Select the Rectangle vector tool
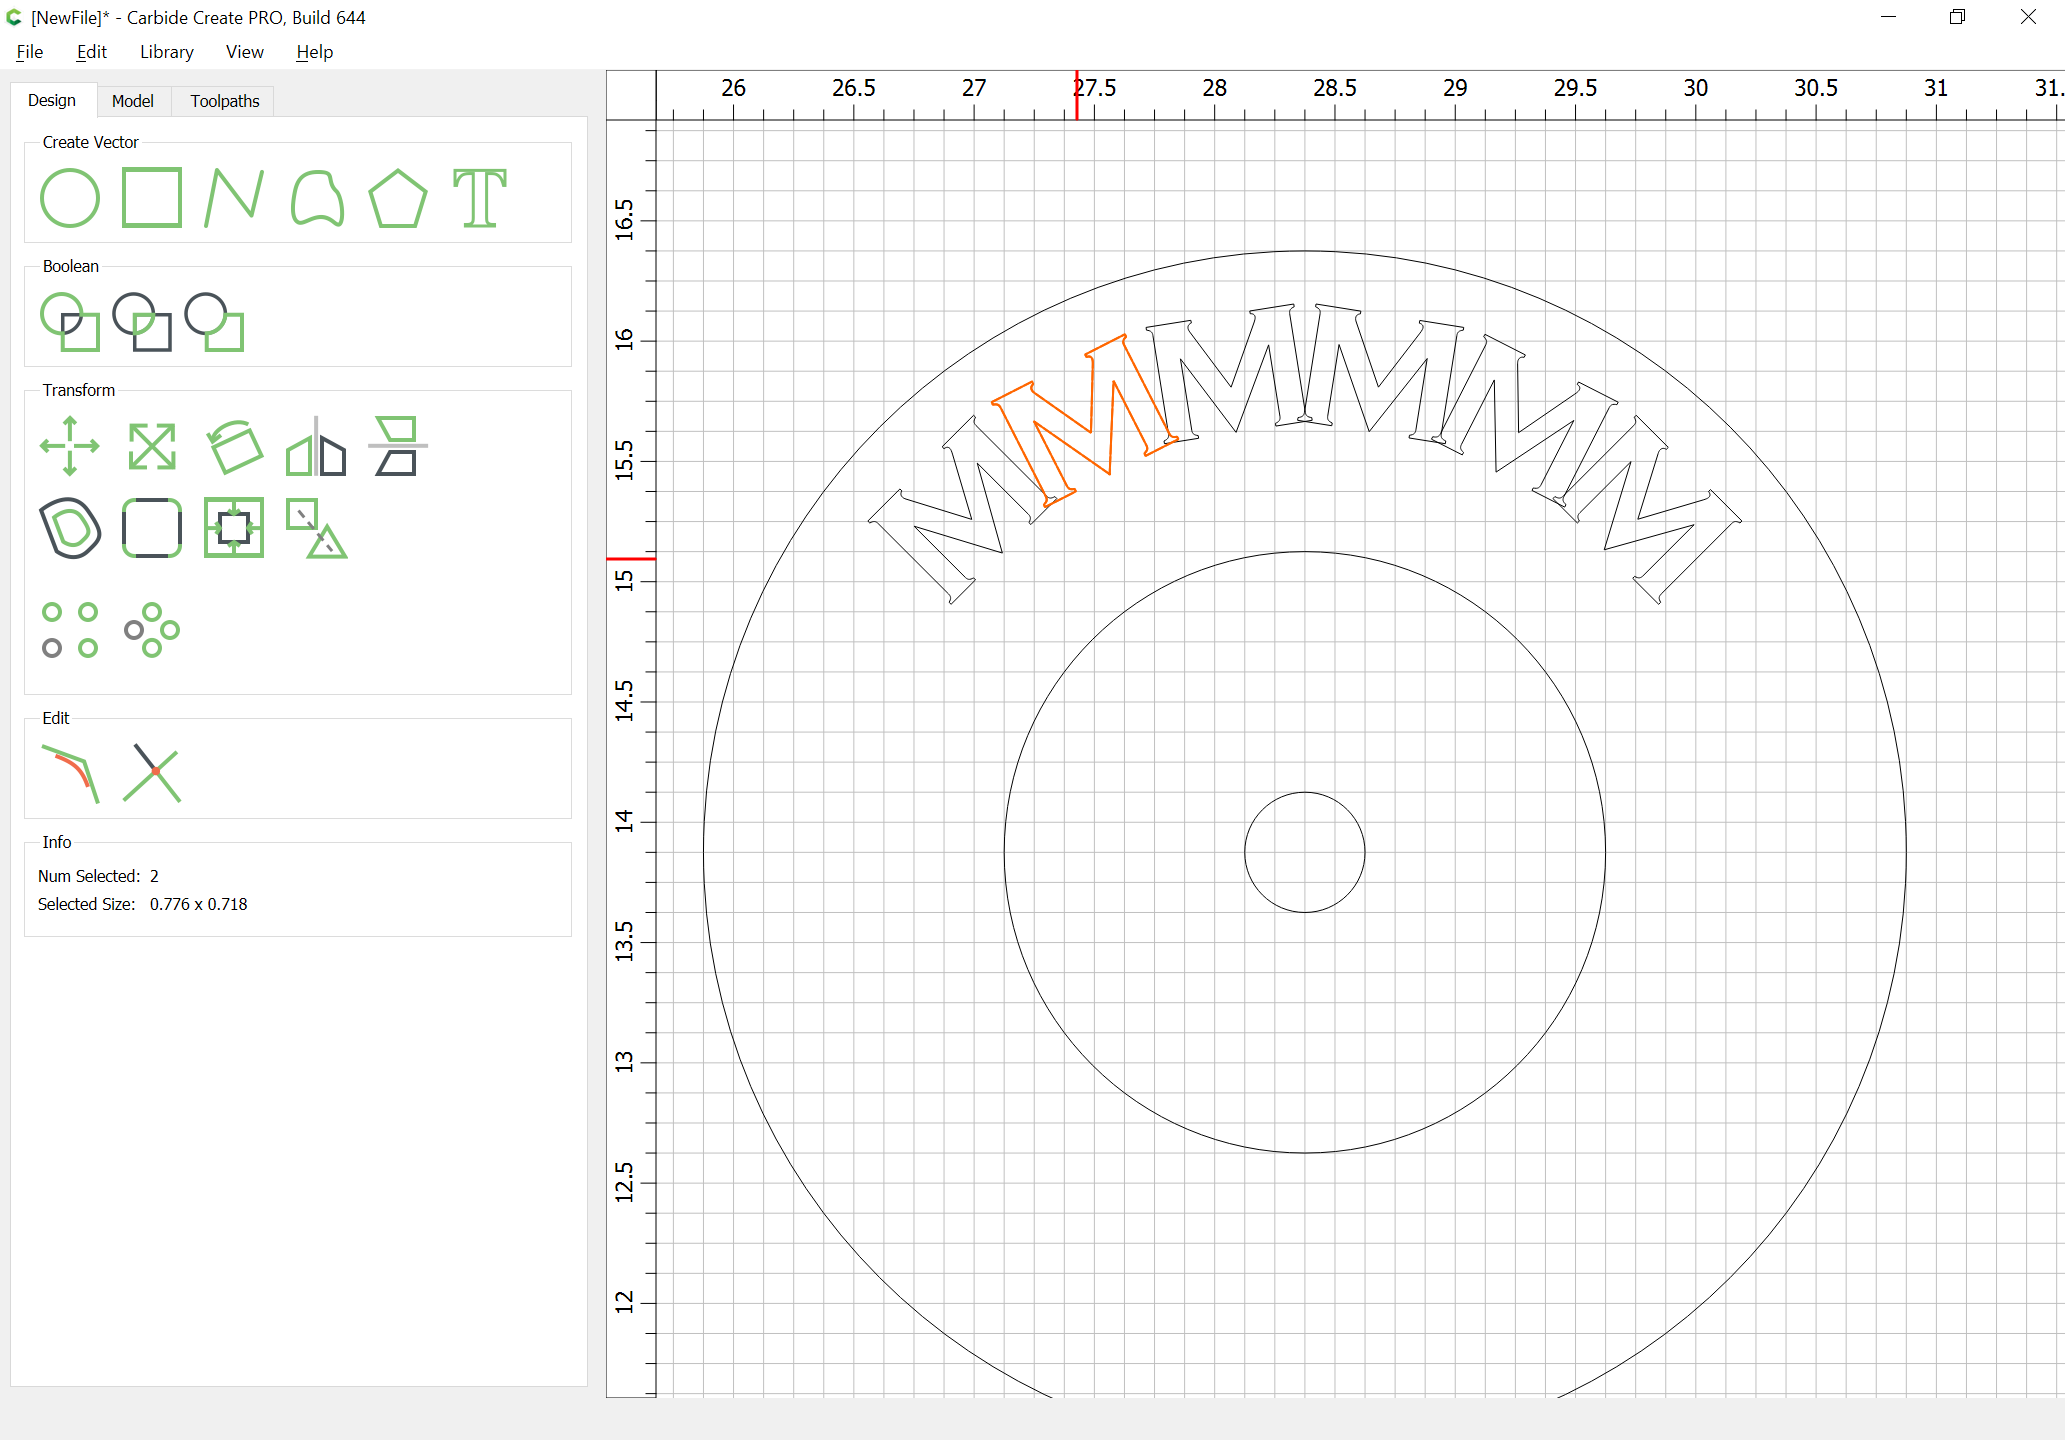This screenshot has width=2065, height=1440. pyautogui.click(x=152, y=198)
